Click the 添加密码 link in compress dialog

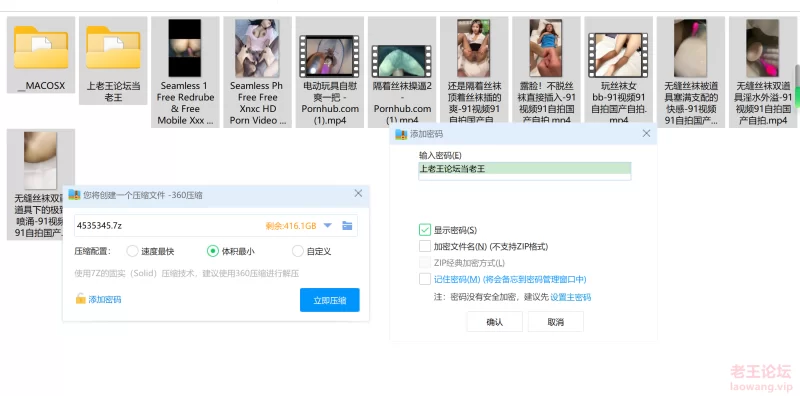pos(105,300)
